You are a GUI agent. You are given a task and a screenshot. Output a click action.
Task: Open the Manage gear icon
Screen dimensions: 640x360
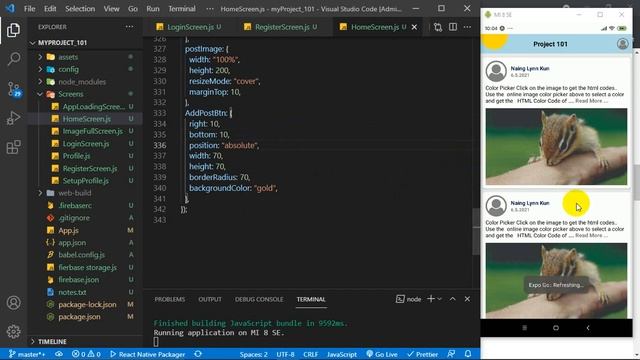pyautogui.click(x=13, y=331)
